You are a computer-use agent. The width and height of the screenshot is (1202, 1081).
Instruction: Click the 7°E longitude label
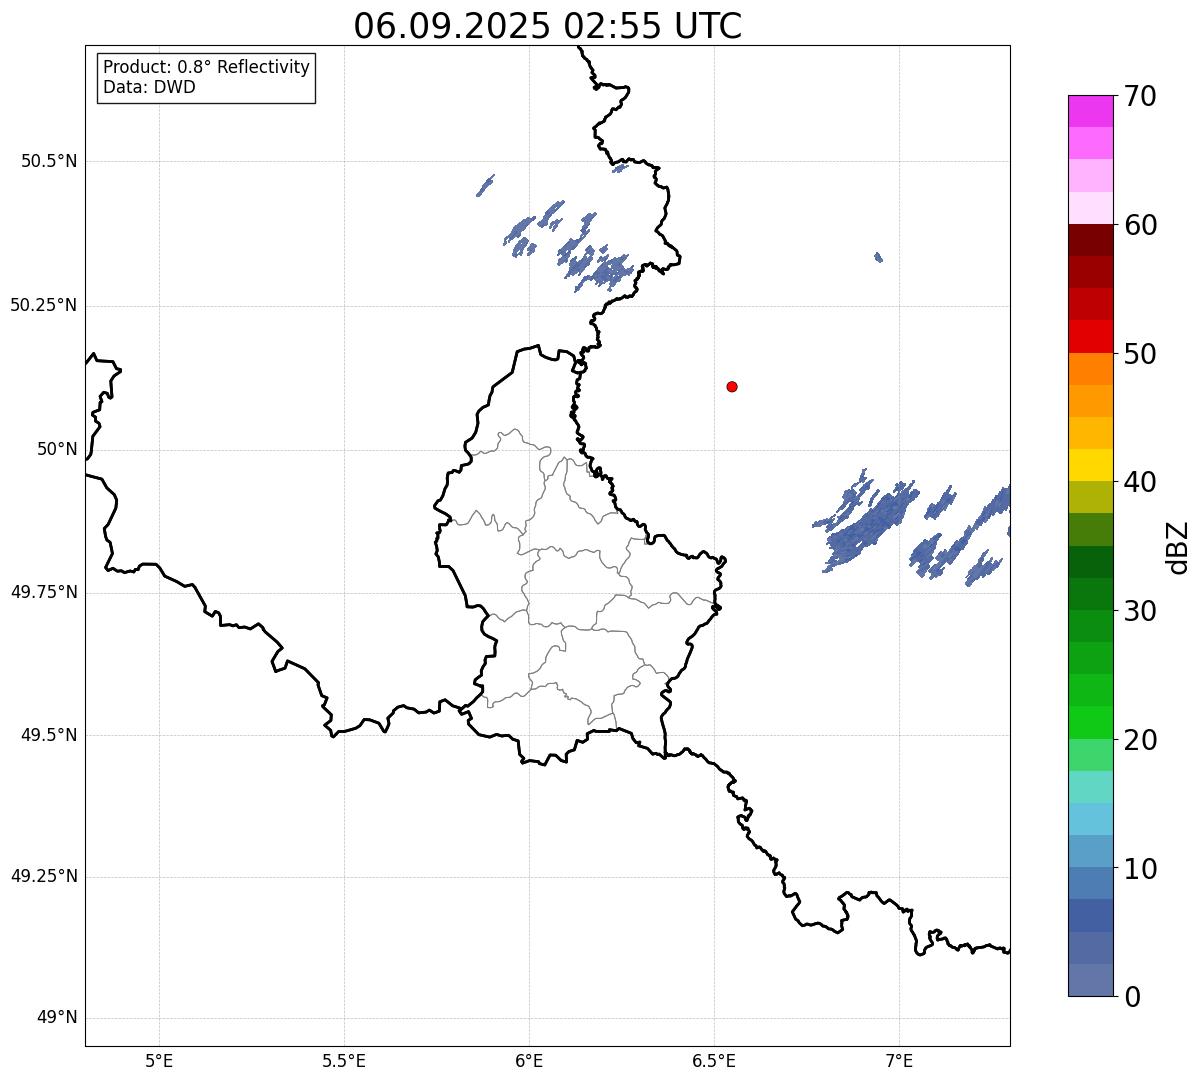click(x=899, y=1060)
